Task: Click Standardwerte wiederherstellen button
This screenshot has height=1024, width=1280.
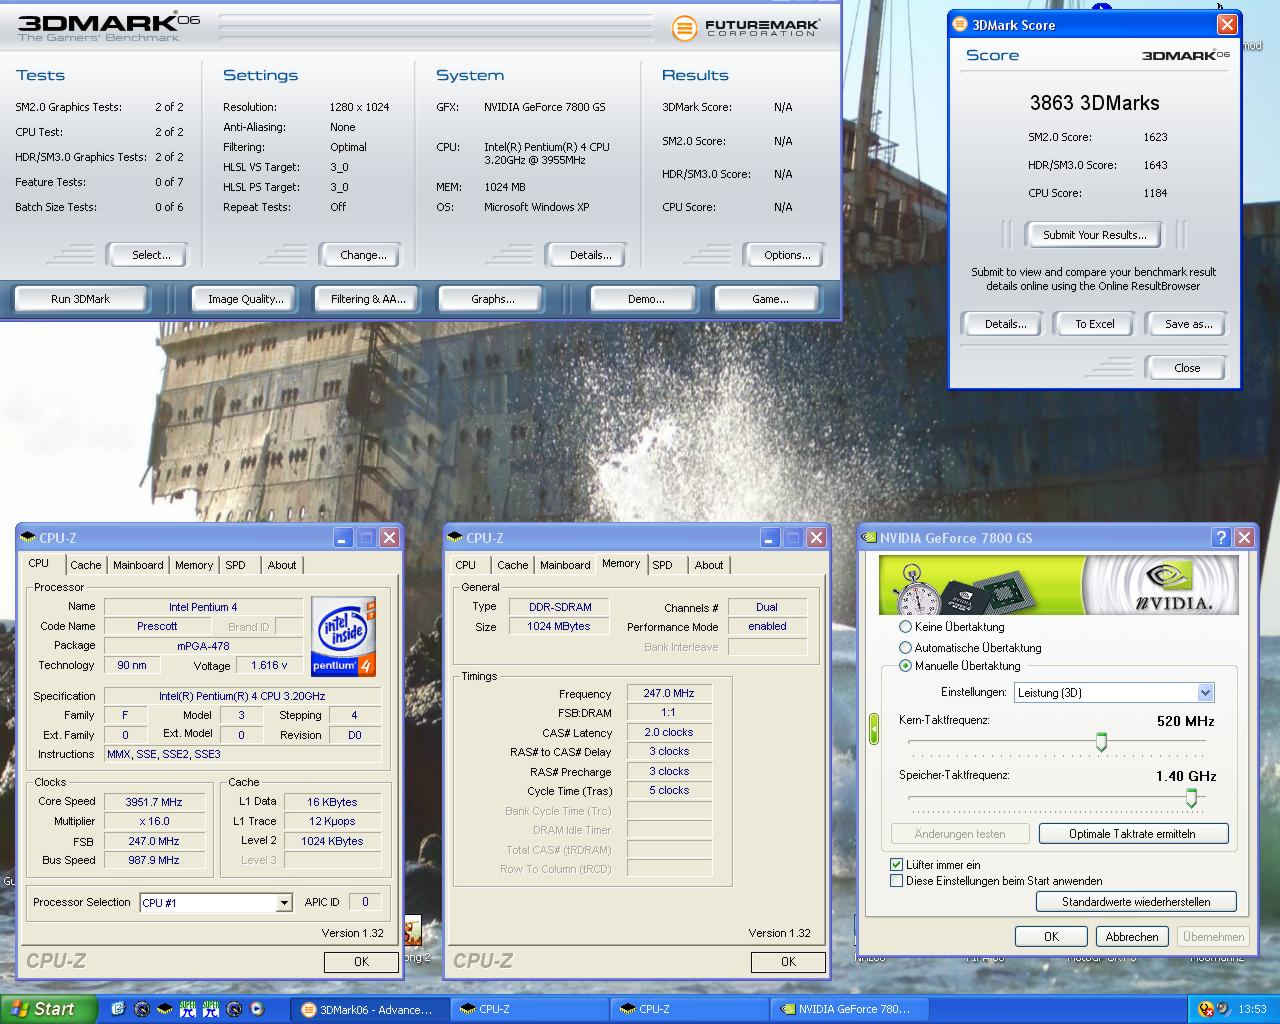Action: [x=1136, y=902]
